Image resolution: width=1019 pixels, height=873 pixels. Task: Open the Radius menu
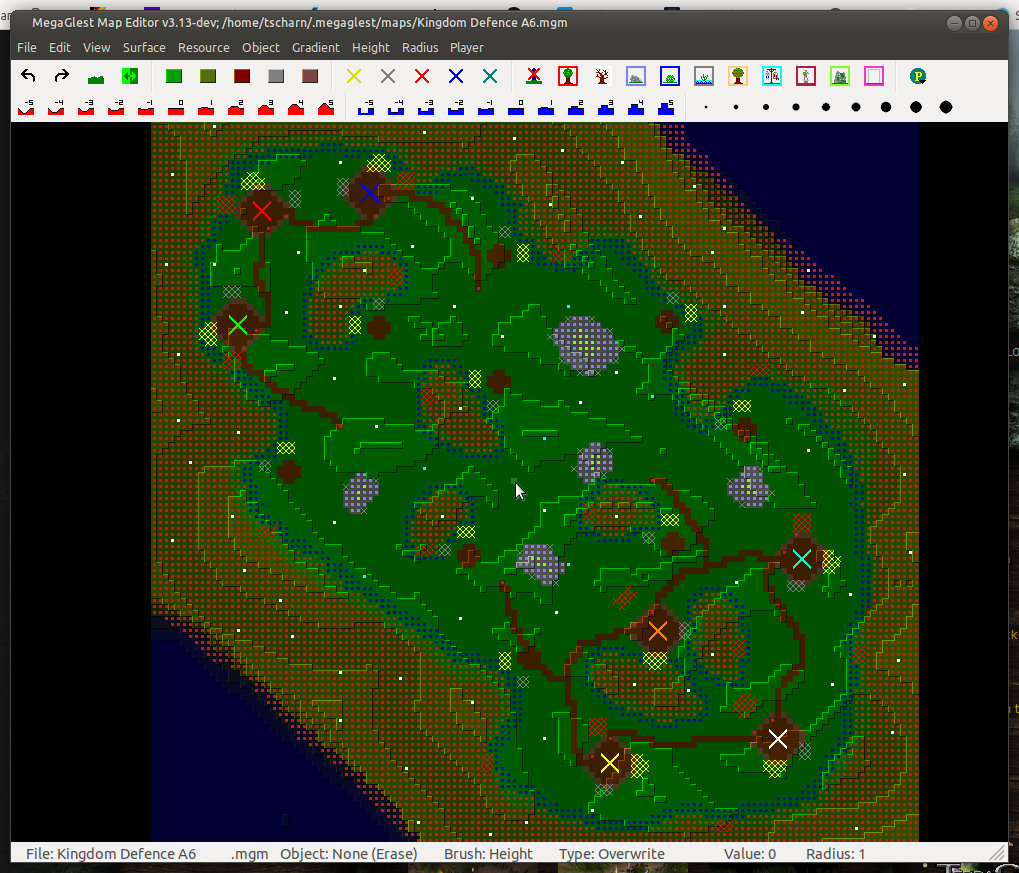coord(420,47)
